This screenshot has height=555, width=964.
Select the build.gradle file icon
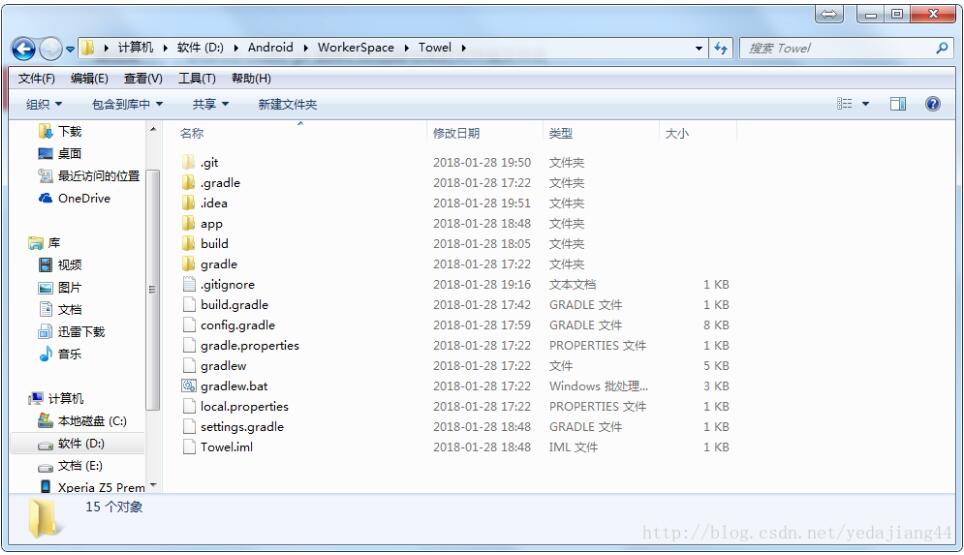189,304
